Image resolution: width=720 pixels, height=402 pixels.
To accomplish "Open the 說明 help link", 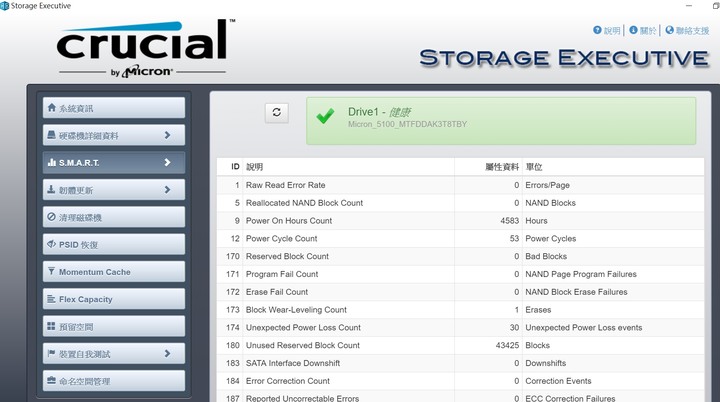I will pyautogui.click(x=612, y=31).
